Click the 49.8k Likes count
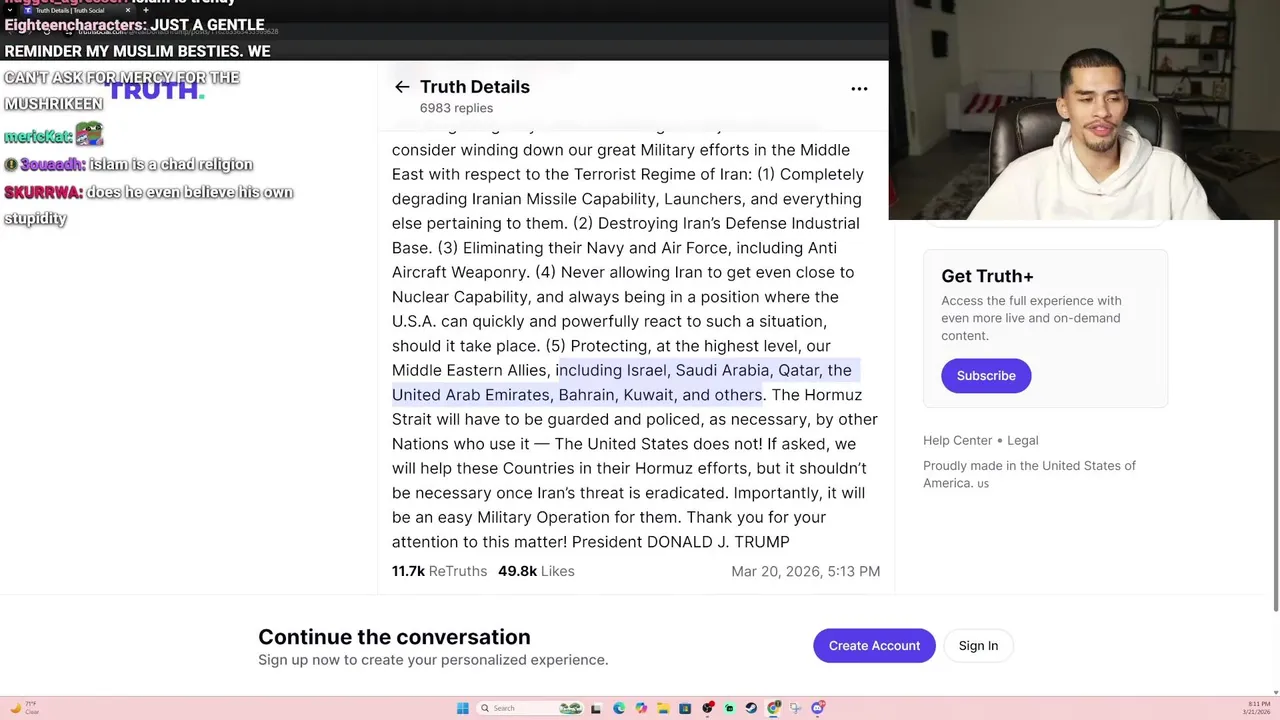The height and width of the screenshot is (720, 1280). coord(536,571)
